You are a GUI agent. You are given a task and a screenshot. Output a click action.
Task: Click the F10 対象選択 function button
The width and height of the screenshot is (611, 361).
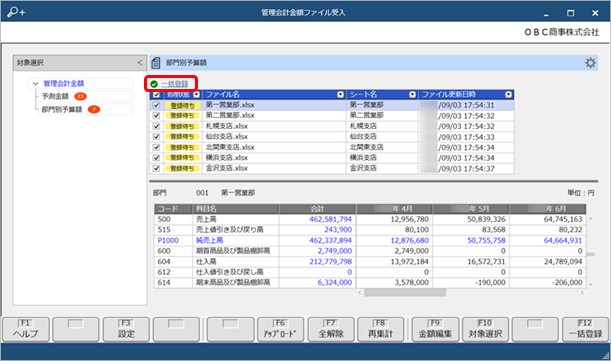point(485,329)
